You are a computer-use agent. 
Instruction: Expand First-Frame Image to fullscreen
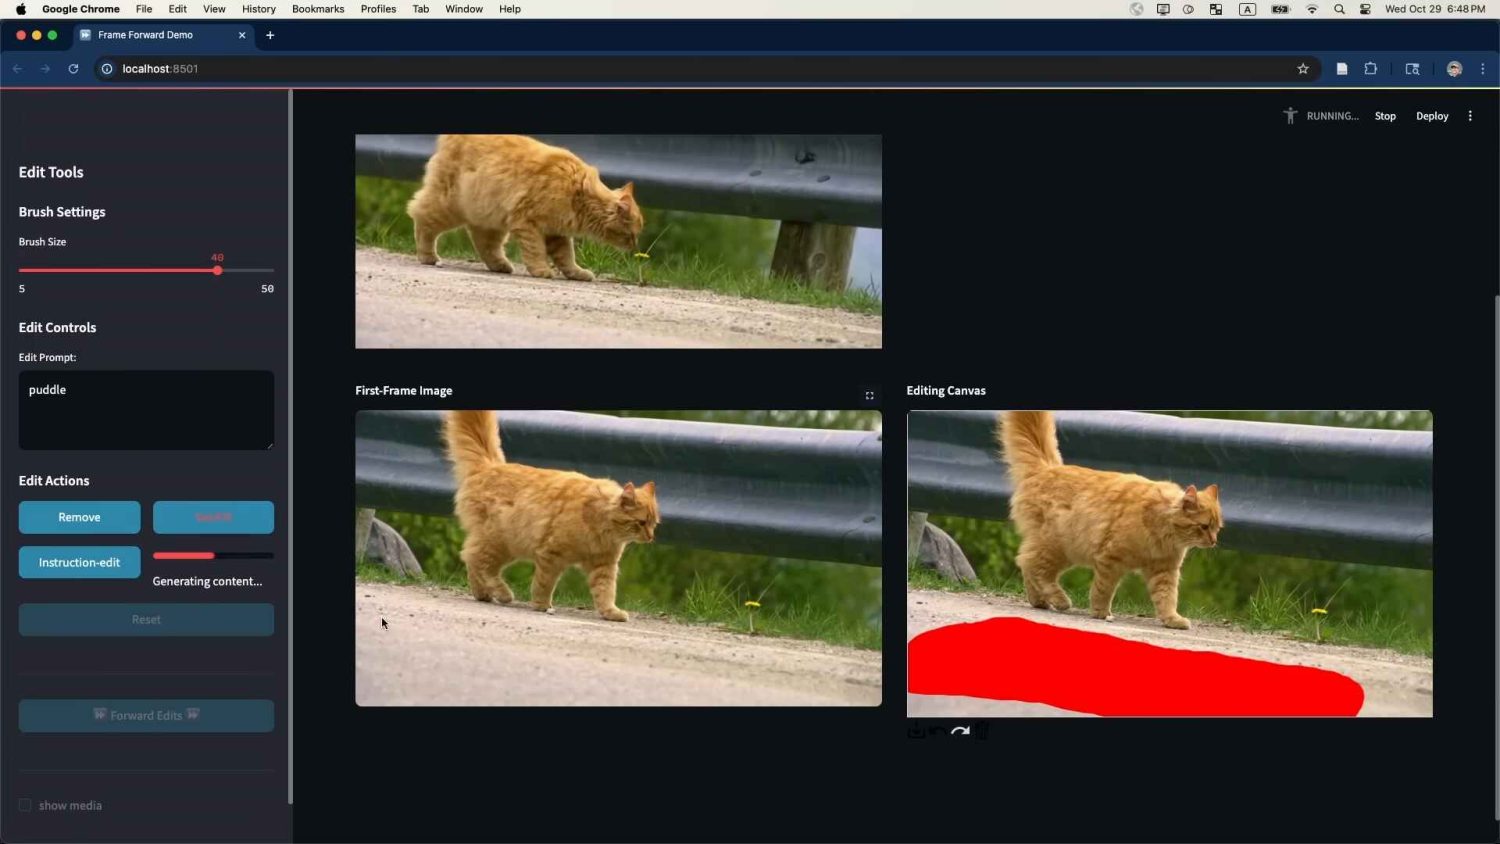(869, 396)
